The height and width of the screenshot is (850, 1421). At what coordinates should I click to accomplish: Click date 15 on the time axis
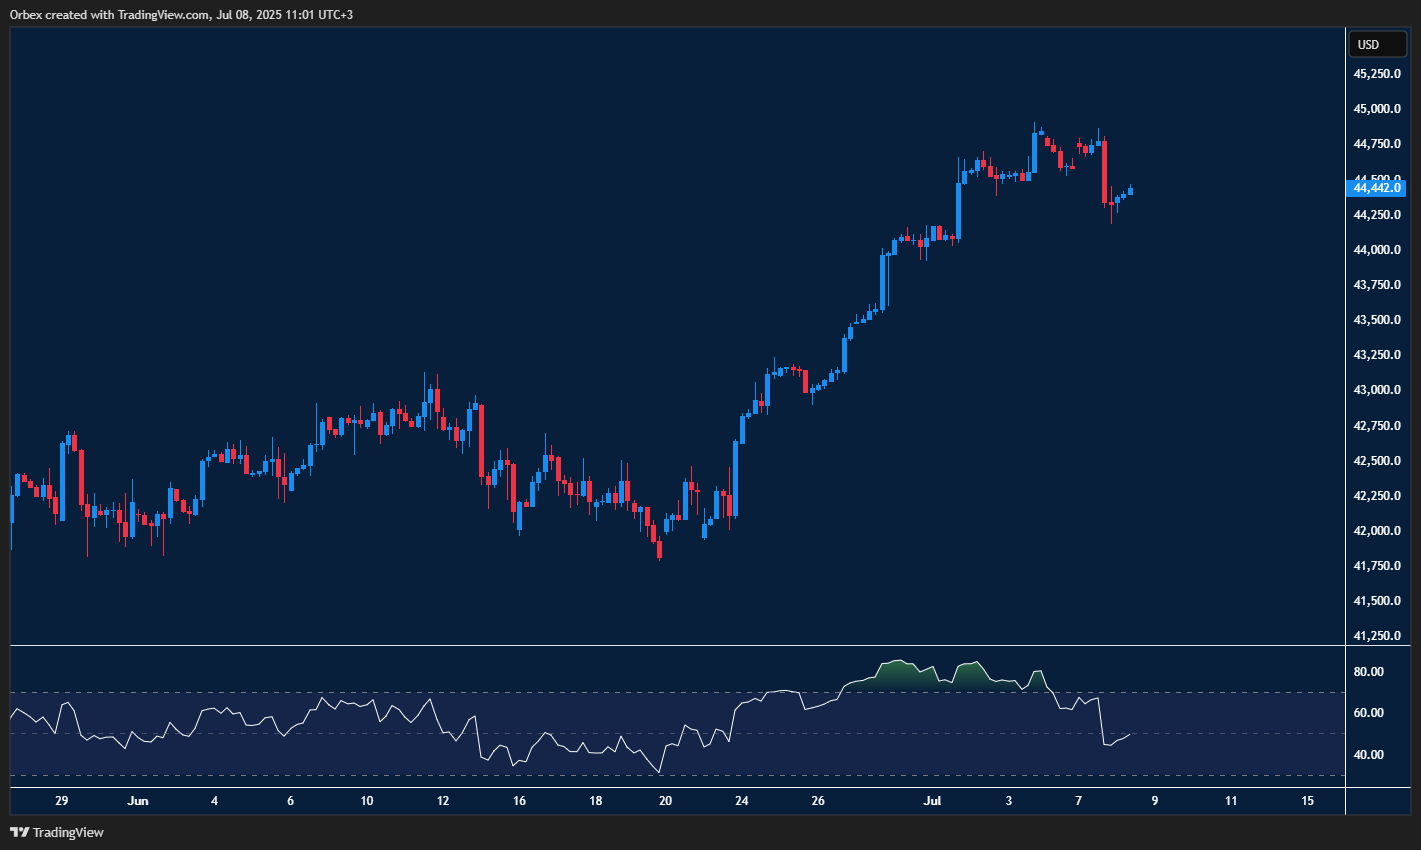(1307, 801)
